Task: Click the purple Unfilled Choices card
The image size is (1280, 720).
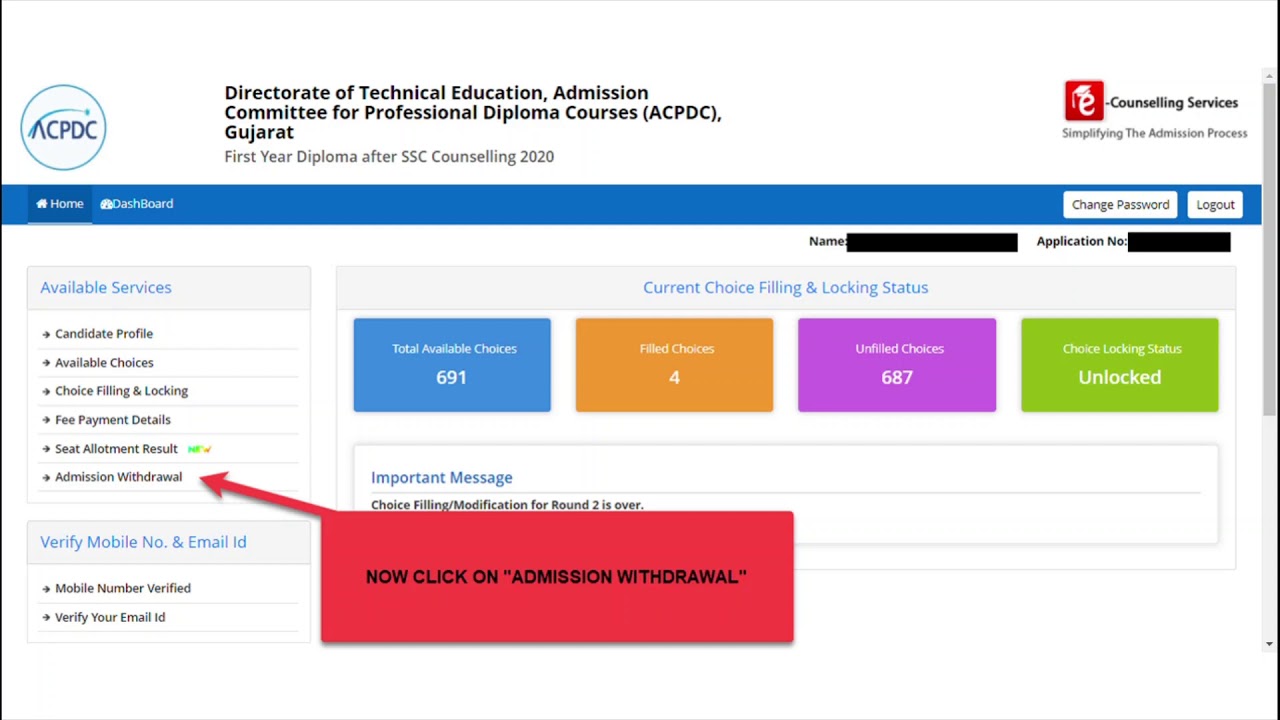Action: point(897,365)
